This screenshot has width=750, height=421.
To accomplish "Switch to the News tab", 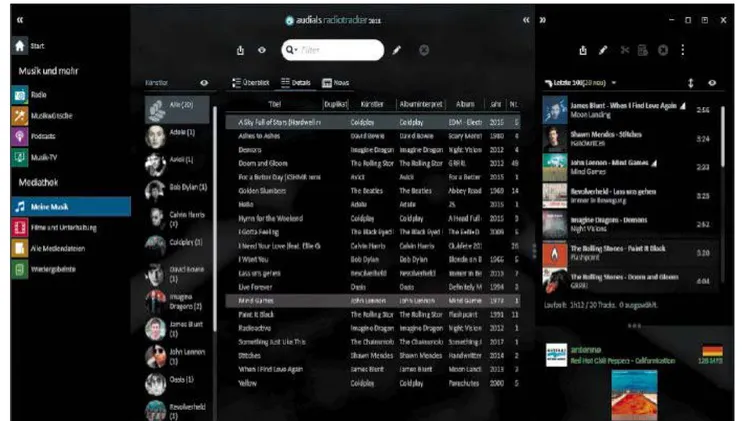I will coord(335,83).
